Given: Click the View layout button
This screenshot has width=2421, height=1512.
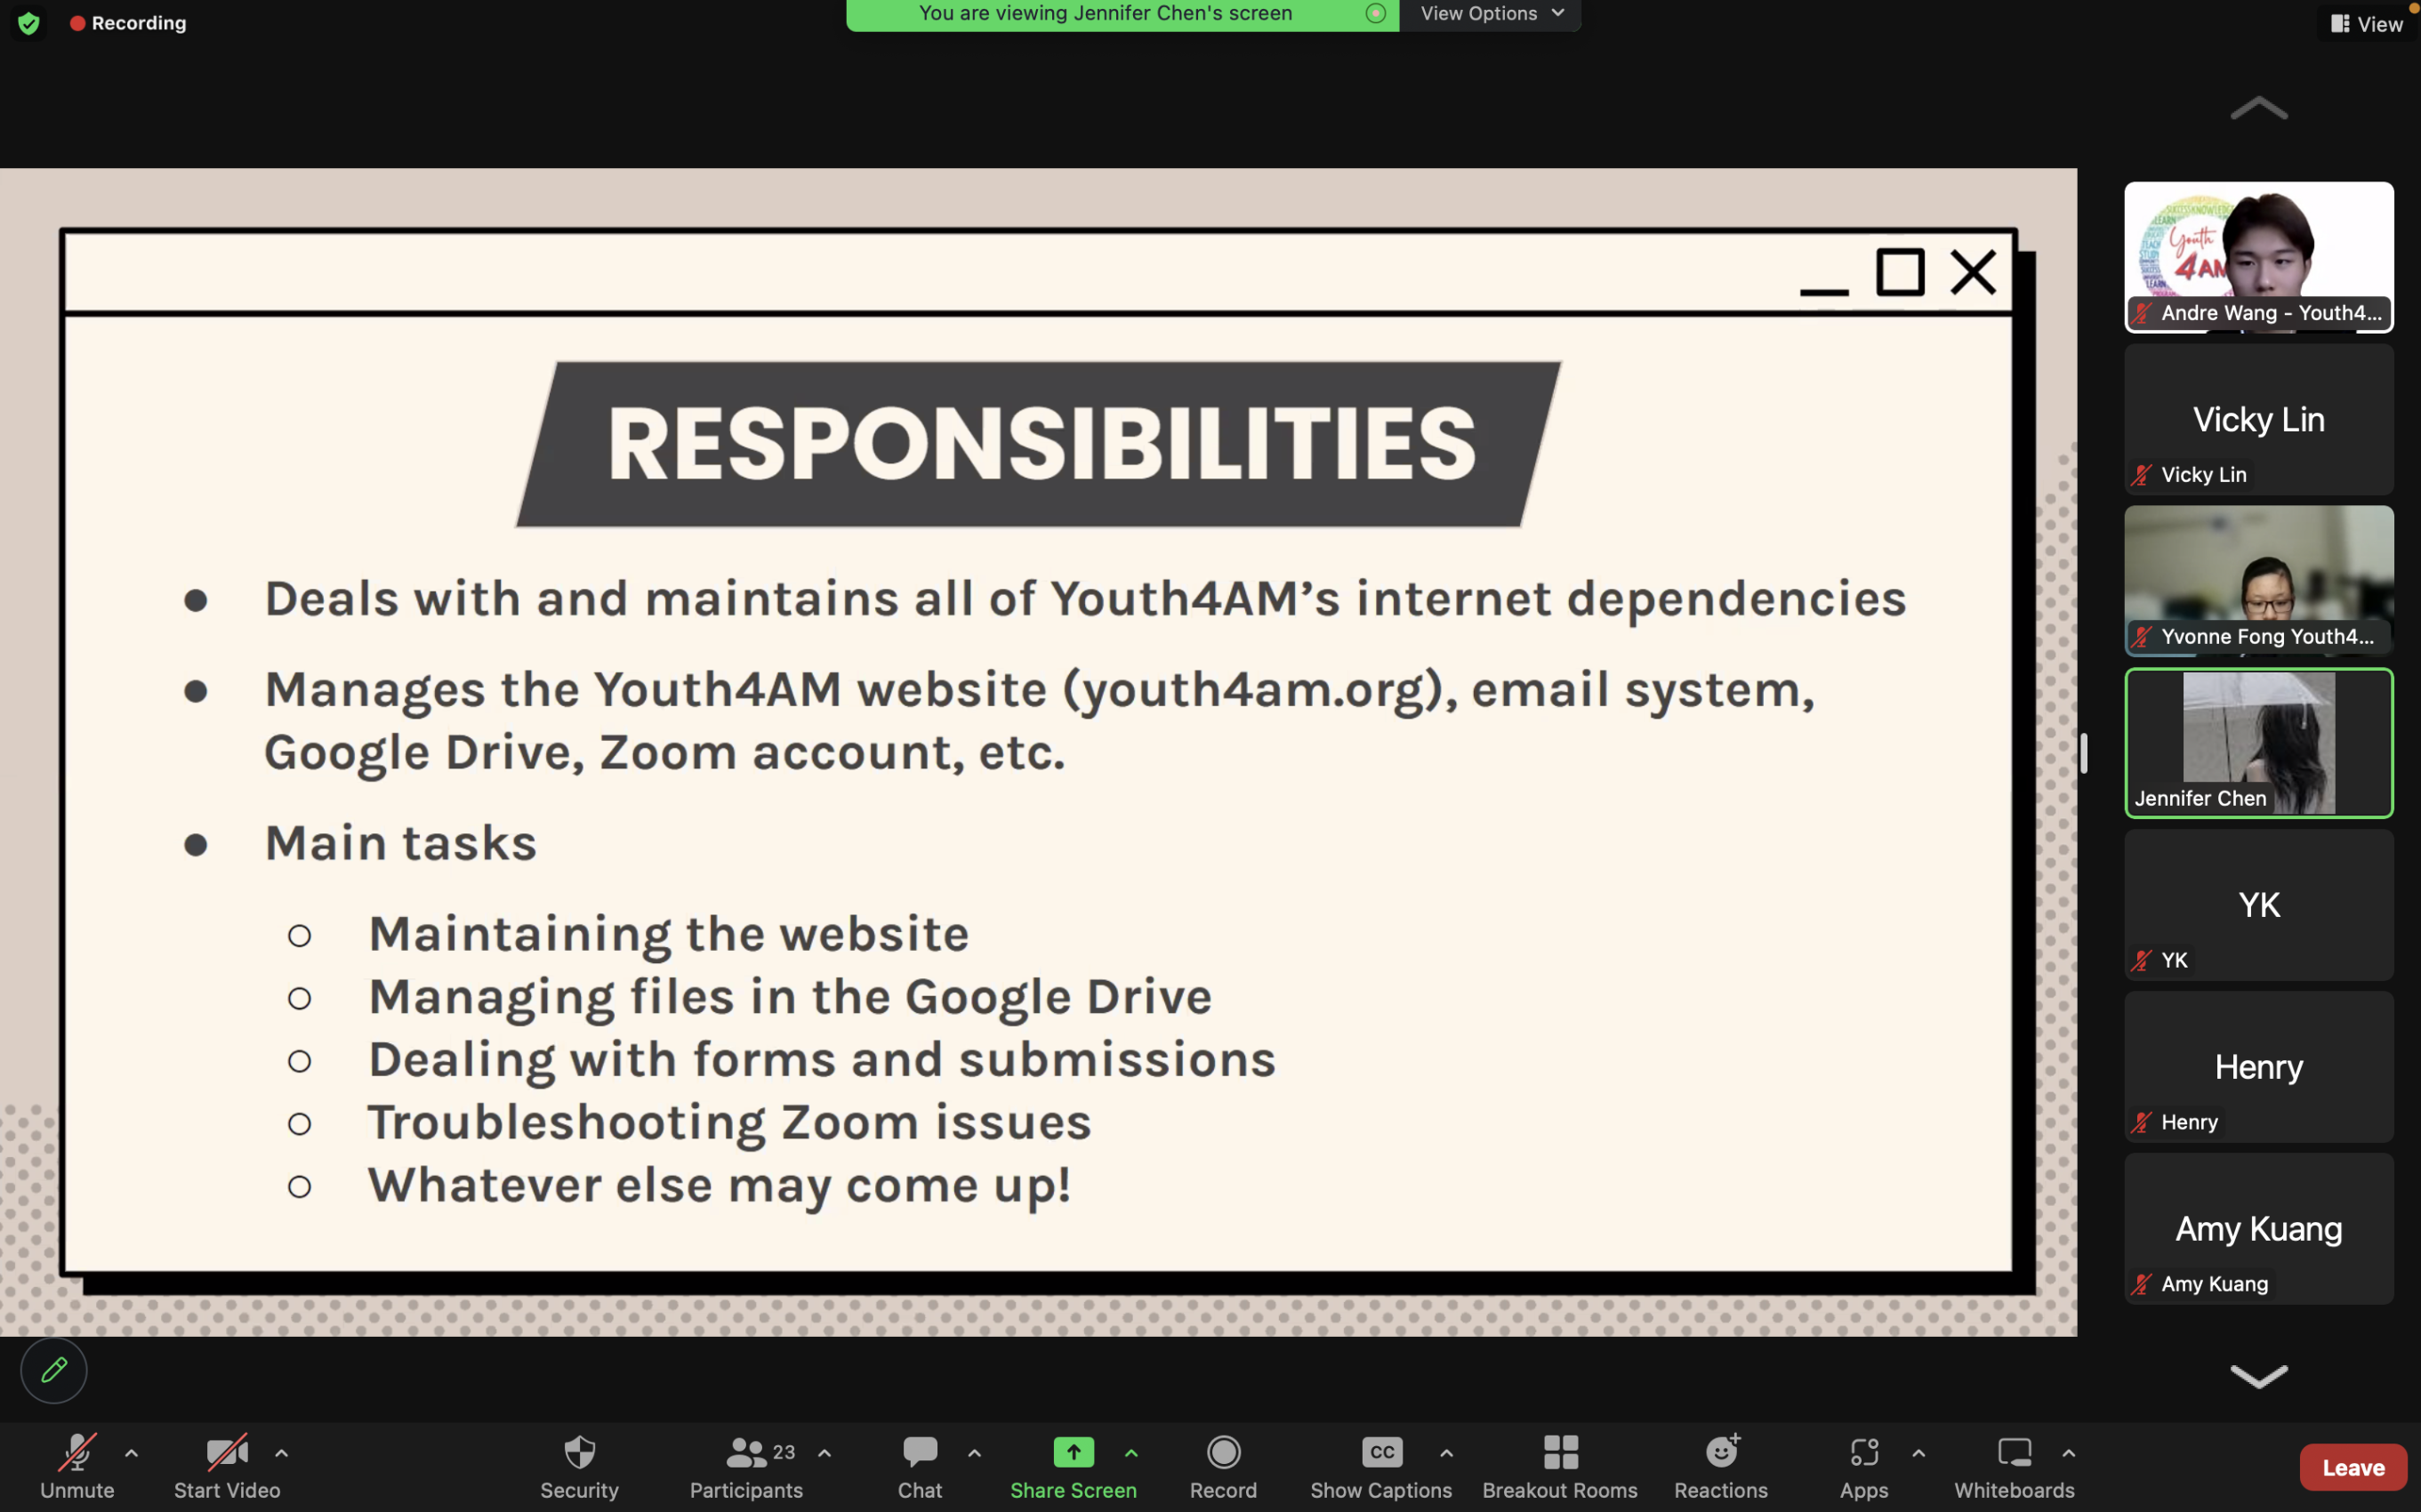Looking at the screenshot, I should [x=2367, y=24].
